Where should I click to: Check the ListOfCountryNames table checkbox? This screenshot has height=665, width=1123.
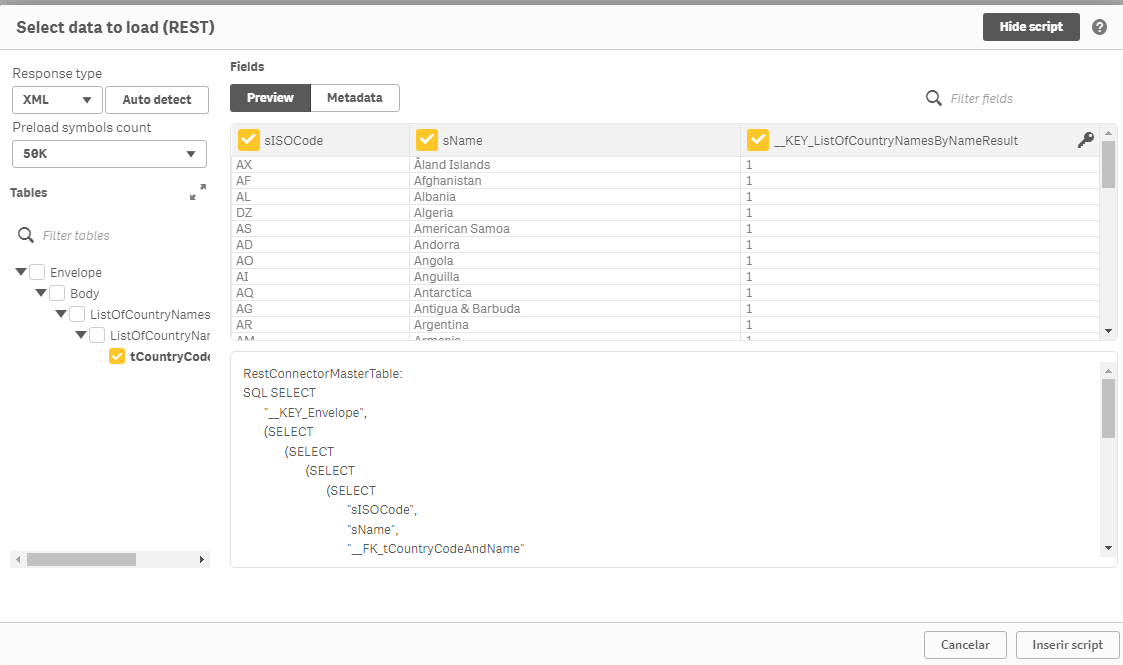click(77, 314)
